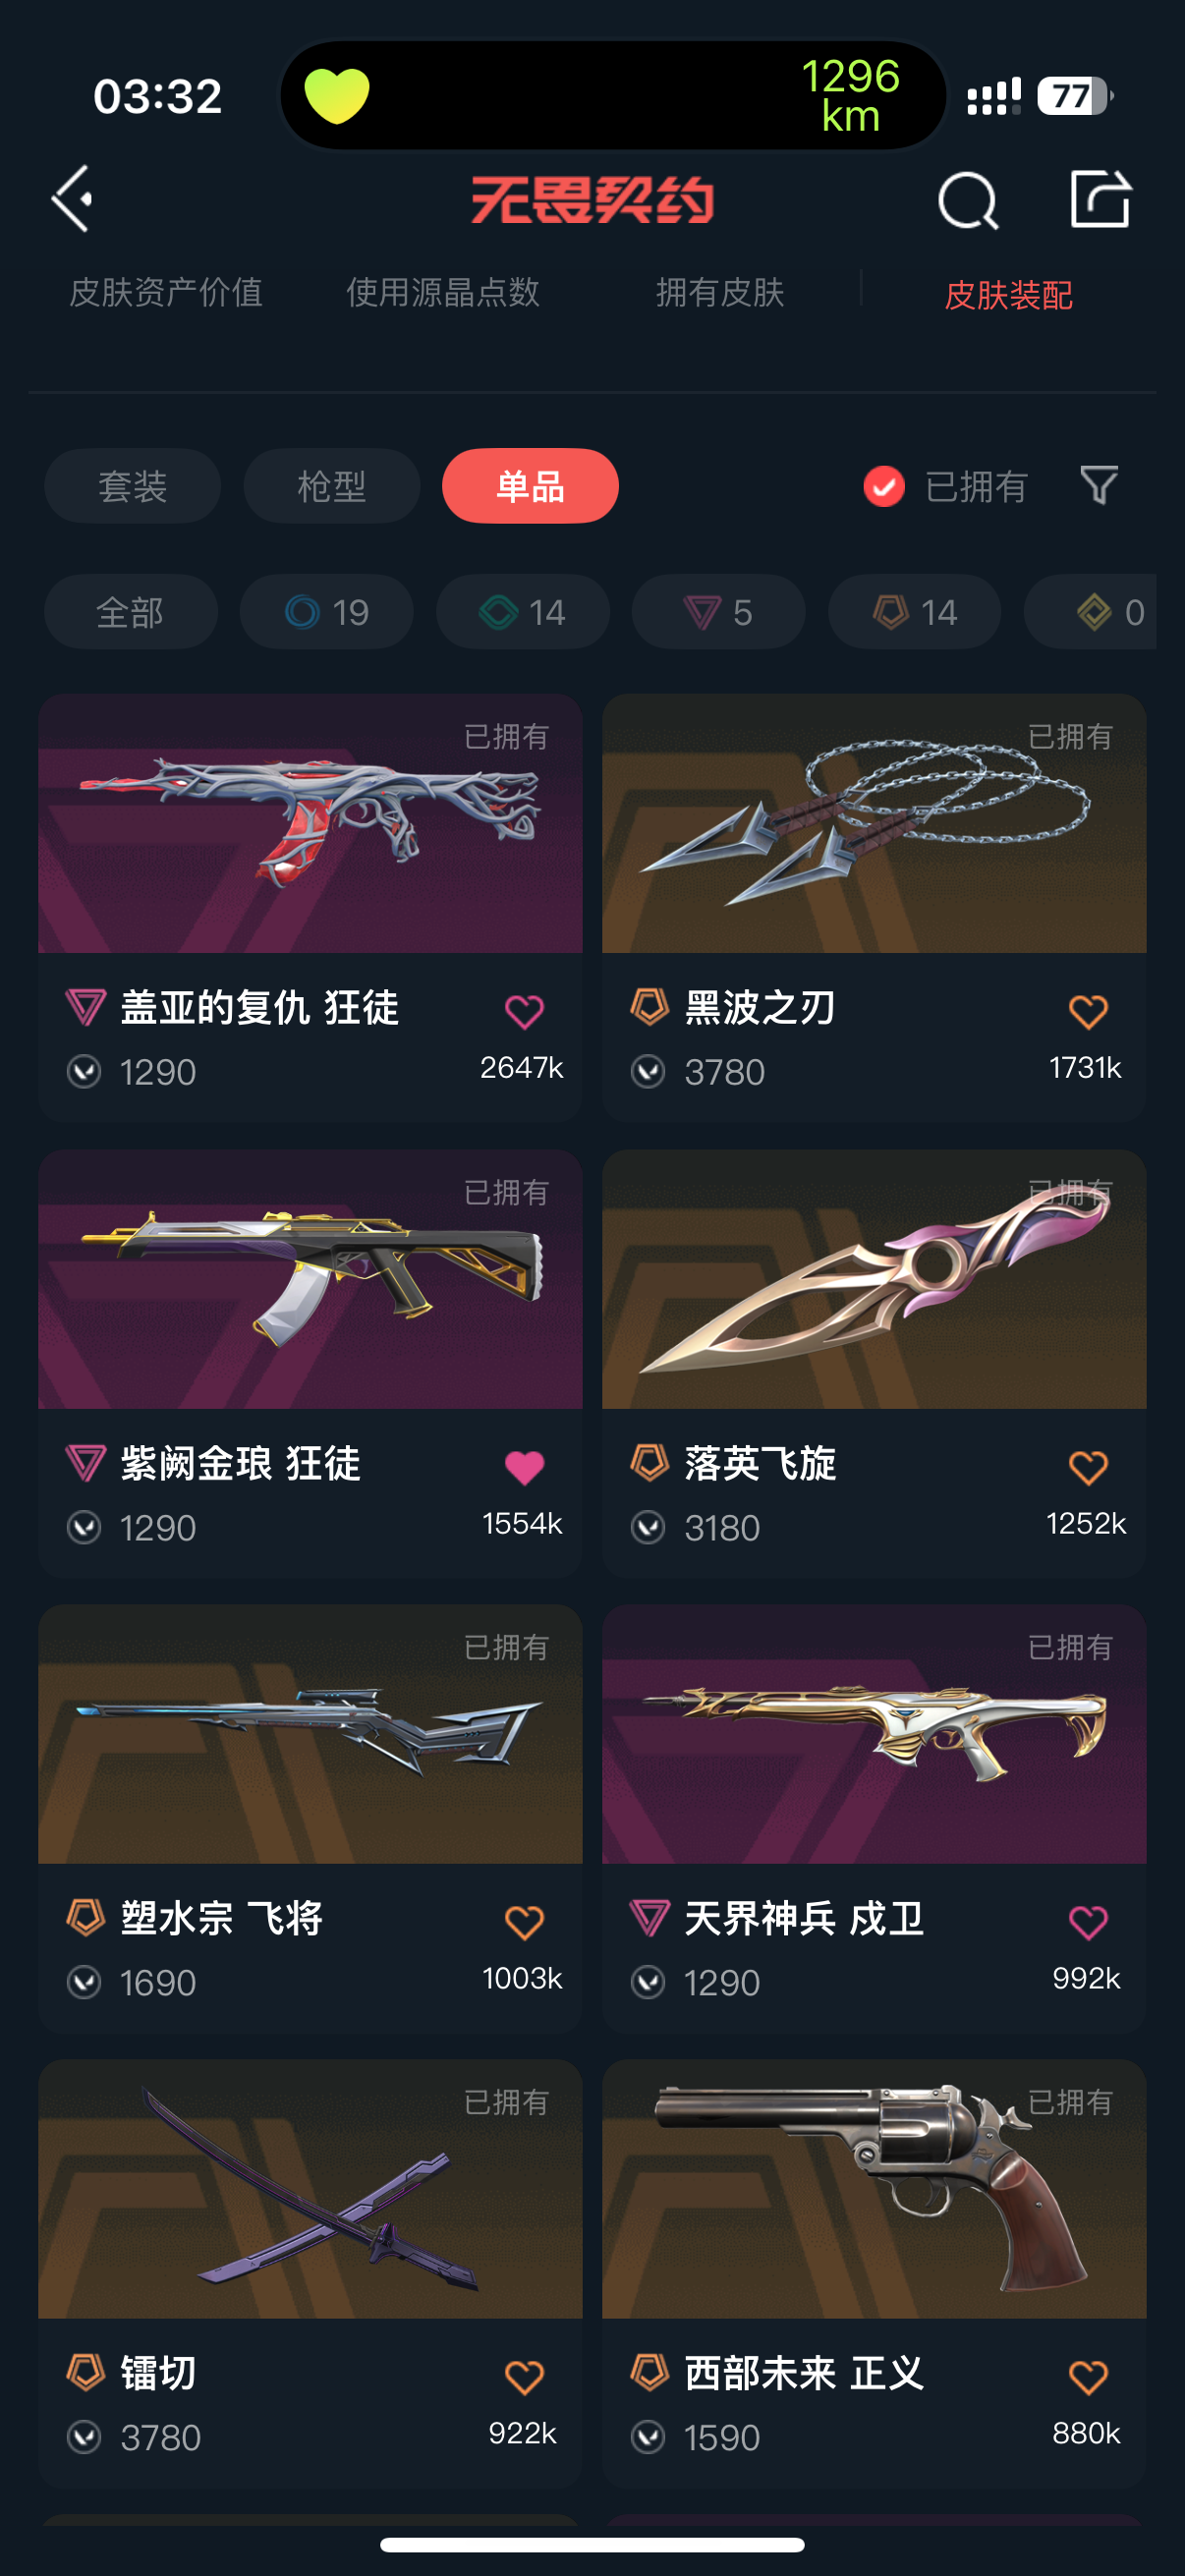This screenshot has height=2576, width=1185.
Task: Open 镭切 sword skin thumbnail
Action: coord(310,2189)
